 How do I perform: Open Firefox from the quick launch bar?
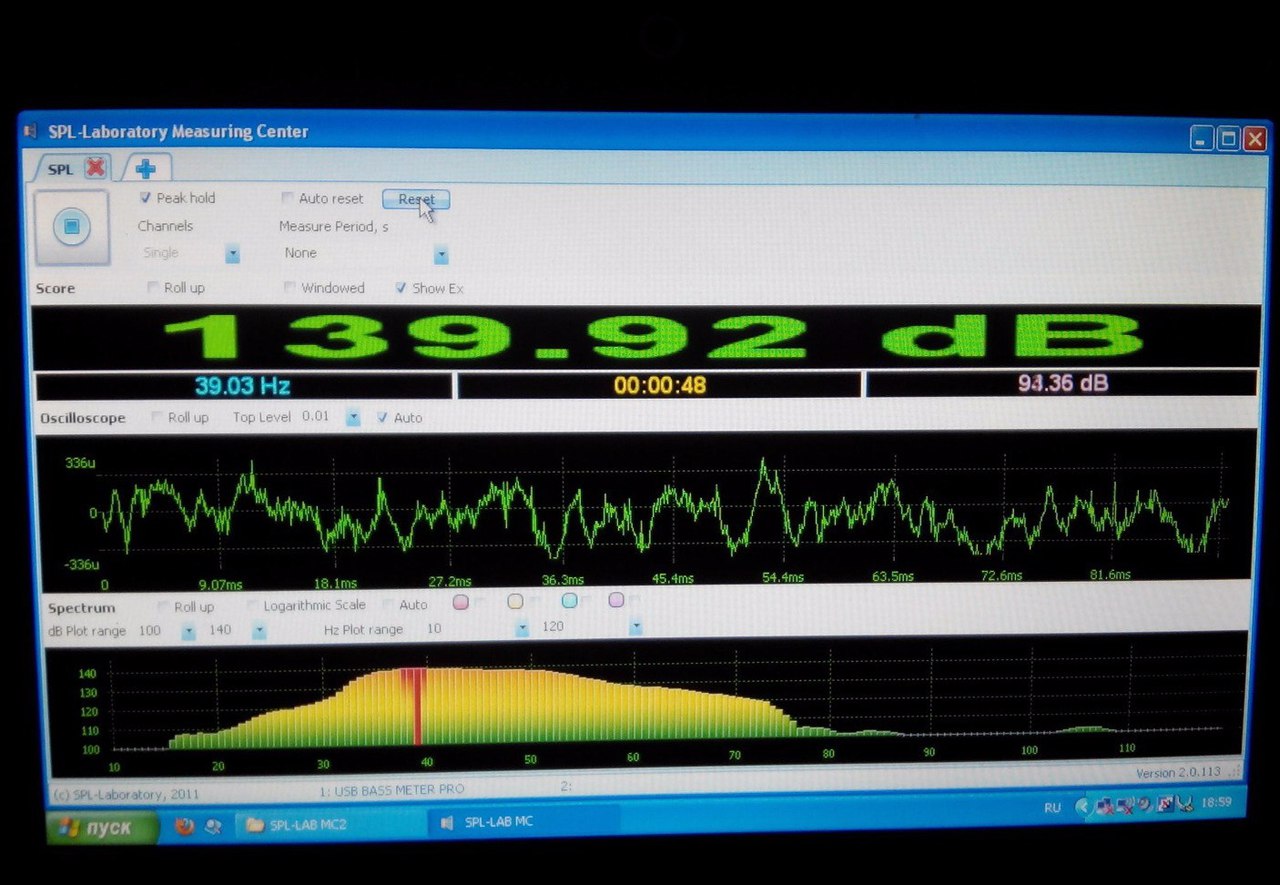point(184,825)
